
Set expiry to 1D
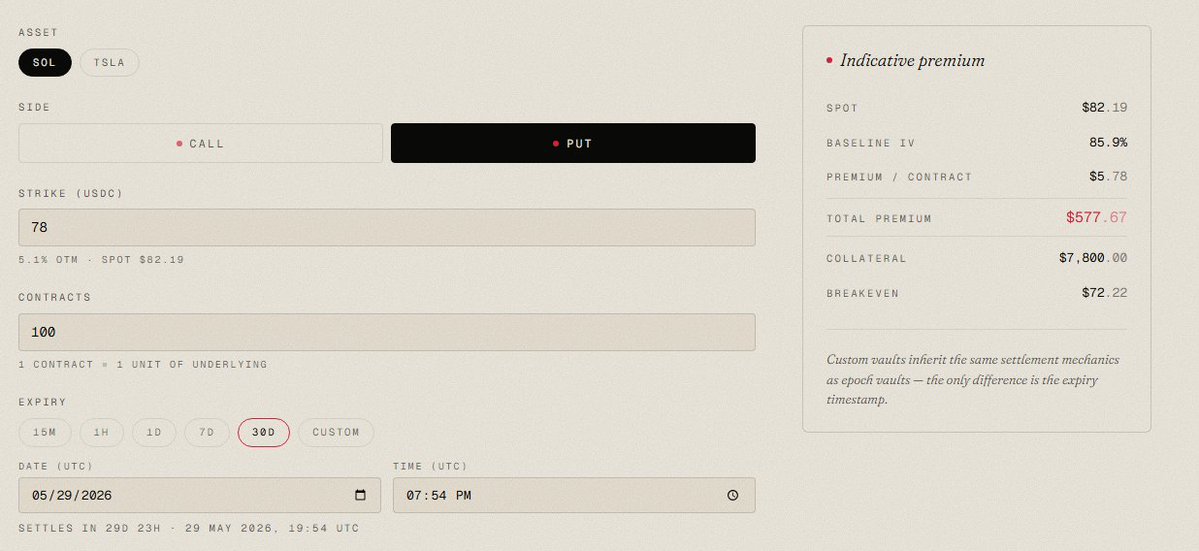click(x=154, y=433)
